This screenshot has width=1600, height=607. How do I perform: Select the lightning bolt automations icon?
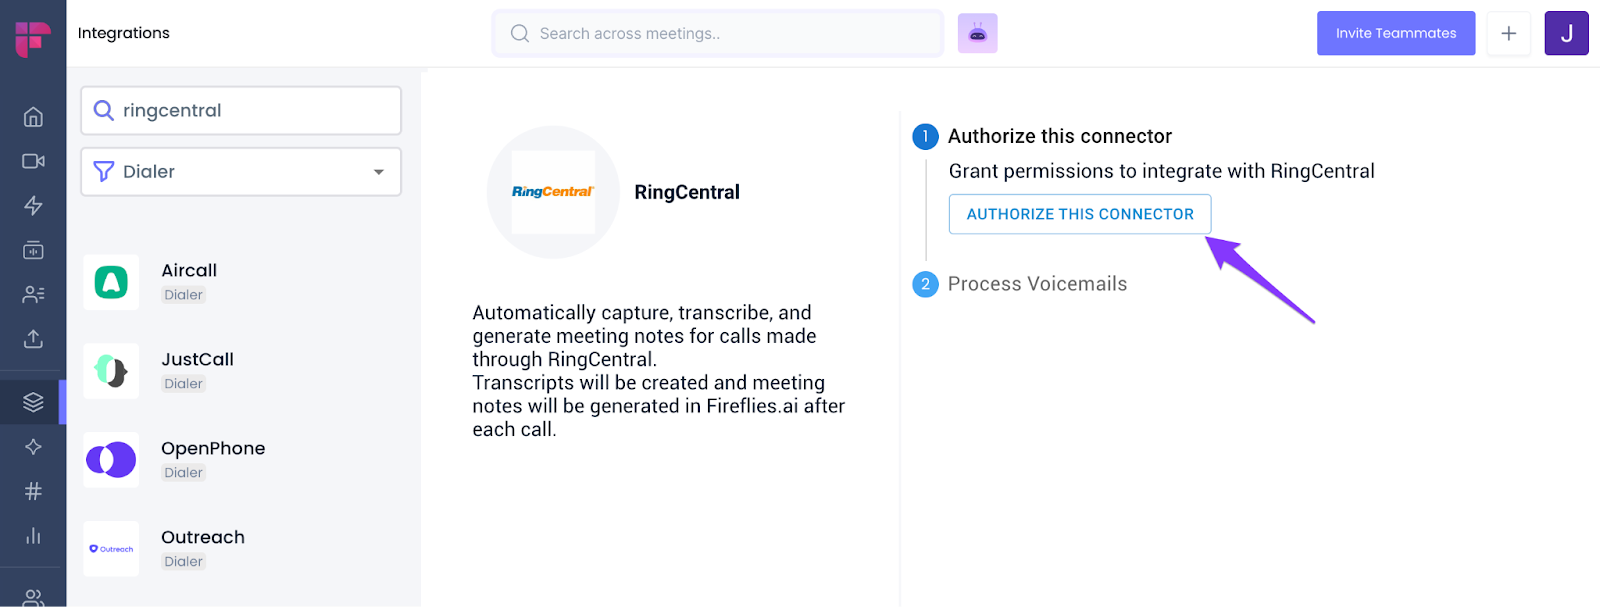(x=33, y=205)
